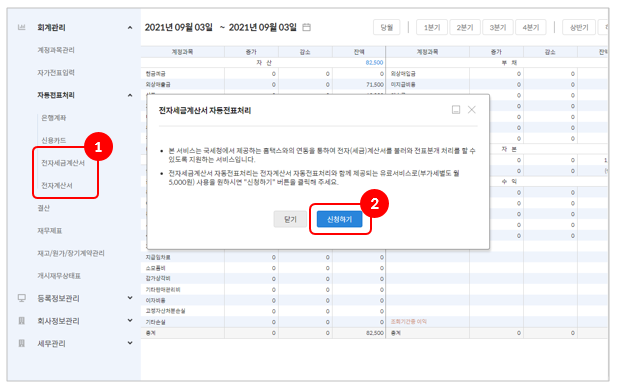Click the 회계관리 section label
This screenshot has height=391, width=618.
click(x=51, y=28)
